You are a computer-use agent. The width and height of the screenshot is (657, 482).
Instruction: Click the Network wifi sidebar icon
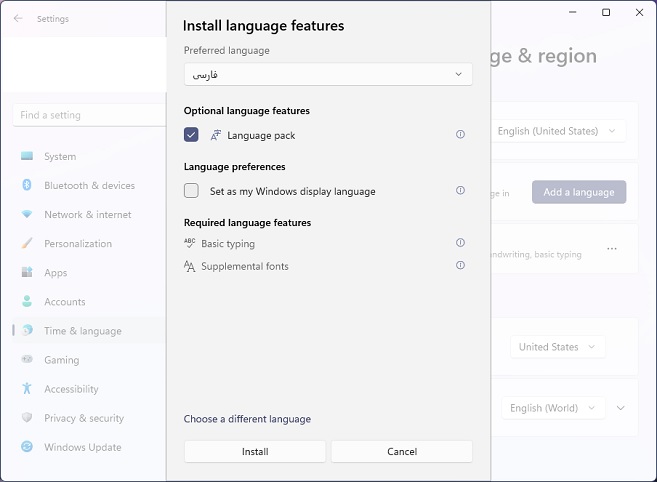pyautogui.click(x=27, y=214)
